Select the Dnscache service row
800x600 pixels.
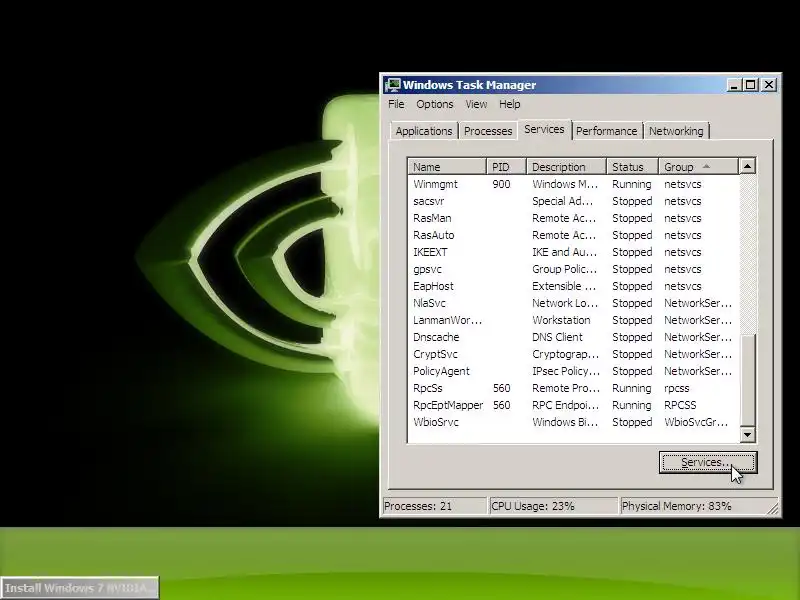coord(573,337)
